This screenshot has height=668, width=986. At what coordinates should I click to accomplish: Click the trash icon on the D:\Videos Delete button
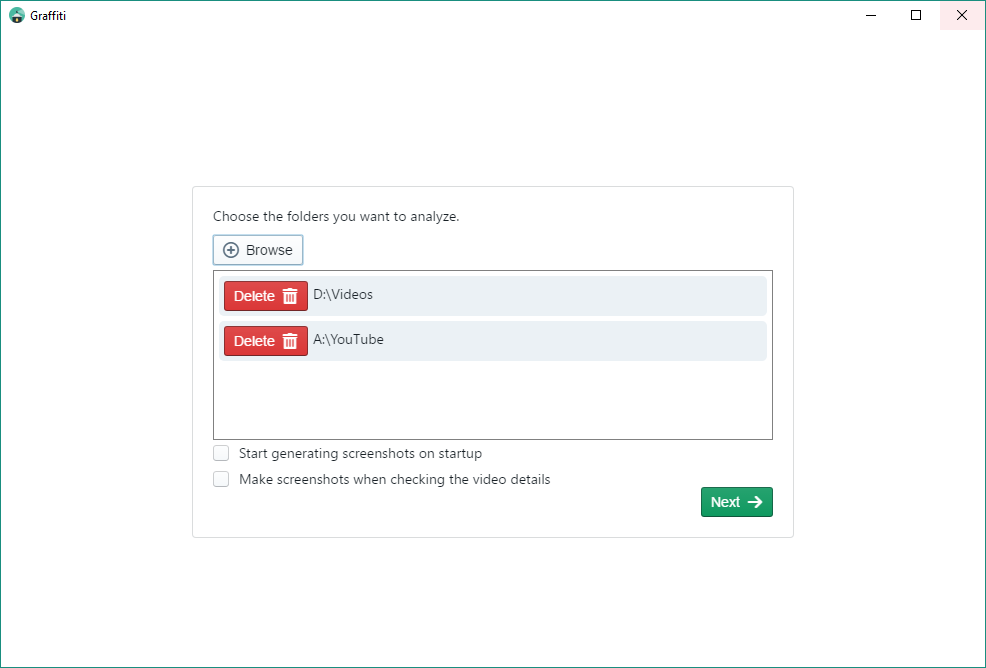coord(293,295)
